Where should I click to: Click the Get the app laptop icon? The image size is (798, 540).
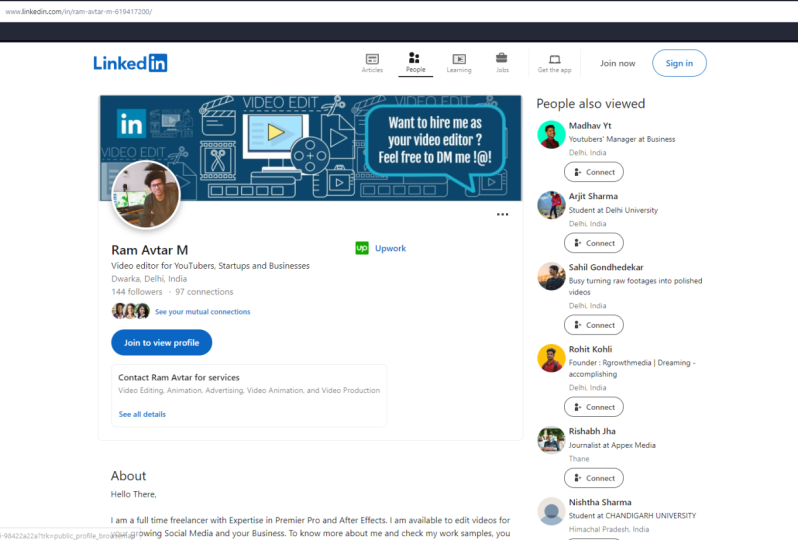pyautogui.click(x=555, y=60)
